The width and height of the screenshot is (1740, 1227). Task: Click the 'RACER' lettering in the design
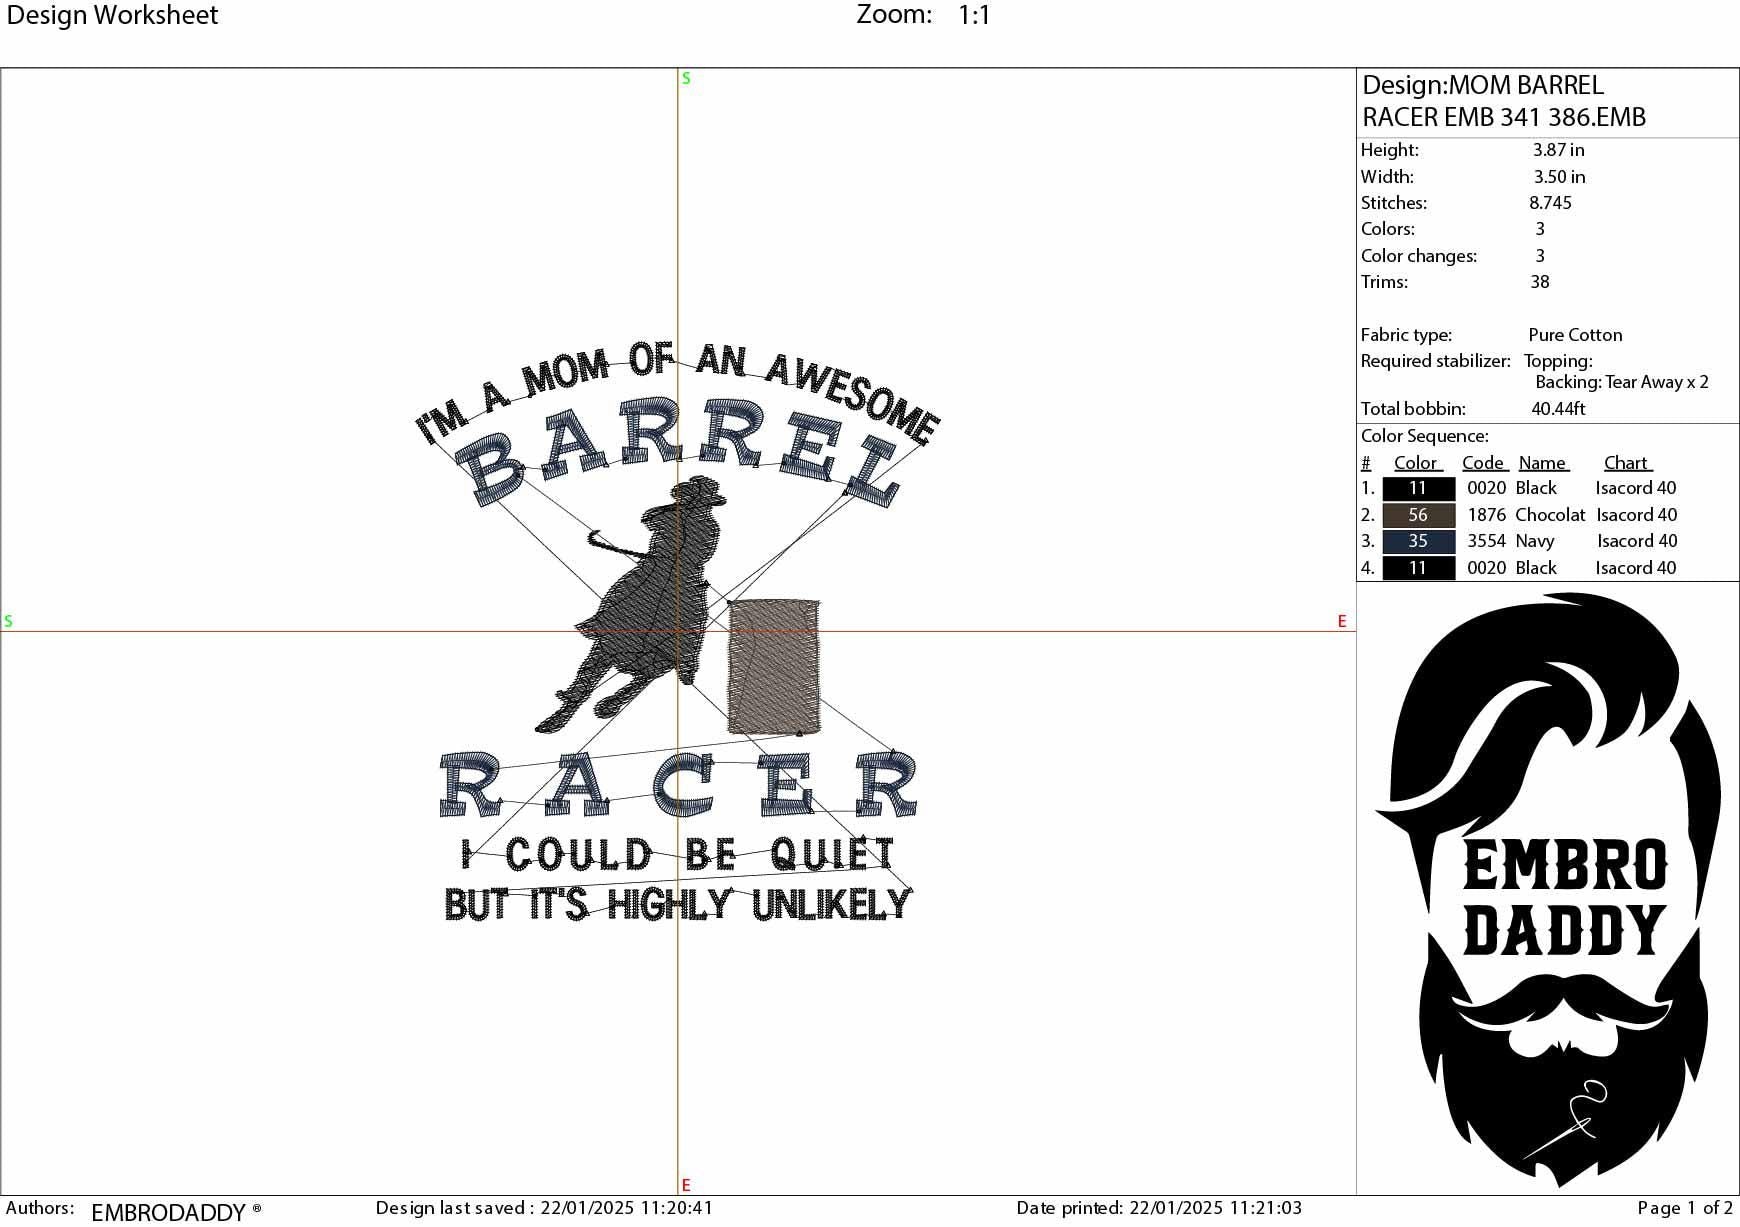point(678,784)
